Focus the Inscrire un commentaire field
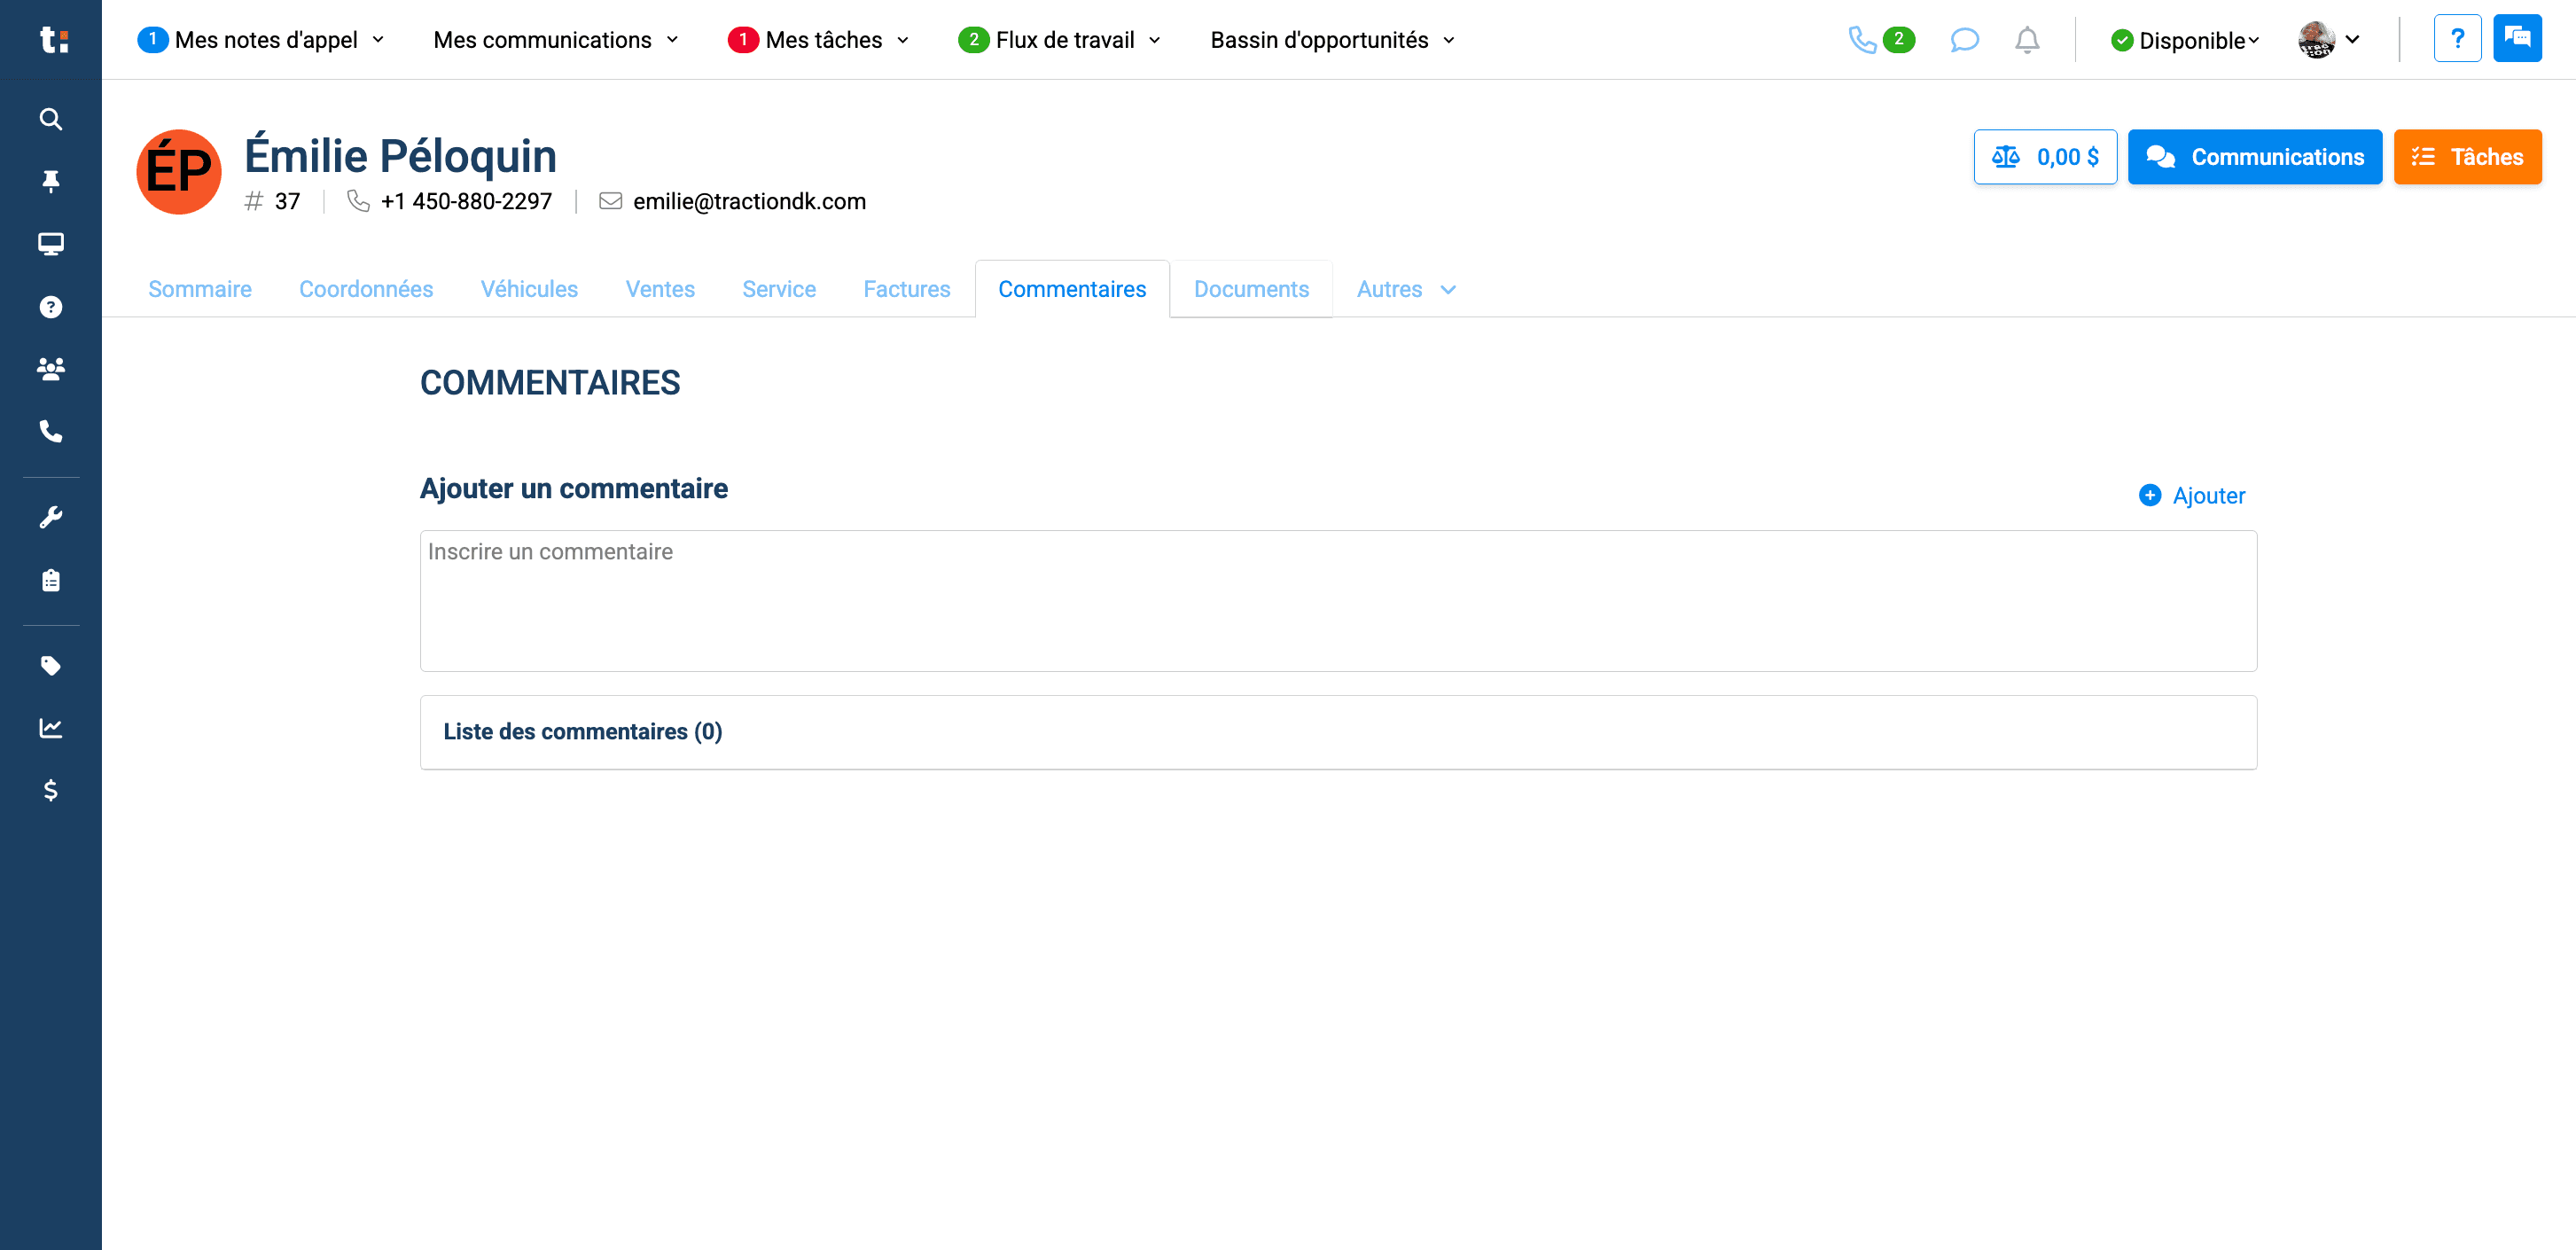Viewport: 2576px width, 1250px height. click(1338, 601)
